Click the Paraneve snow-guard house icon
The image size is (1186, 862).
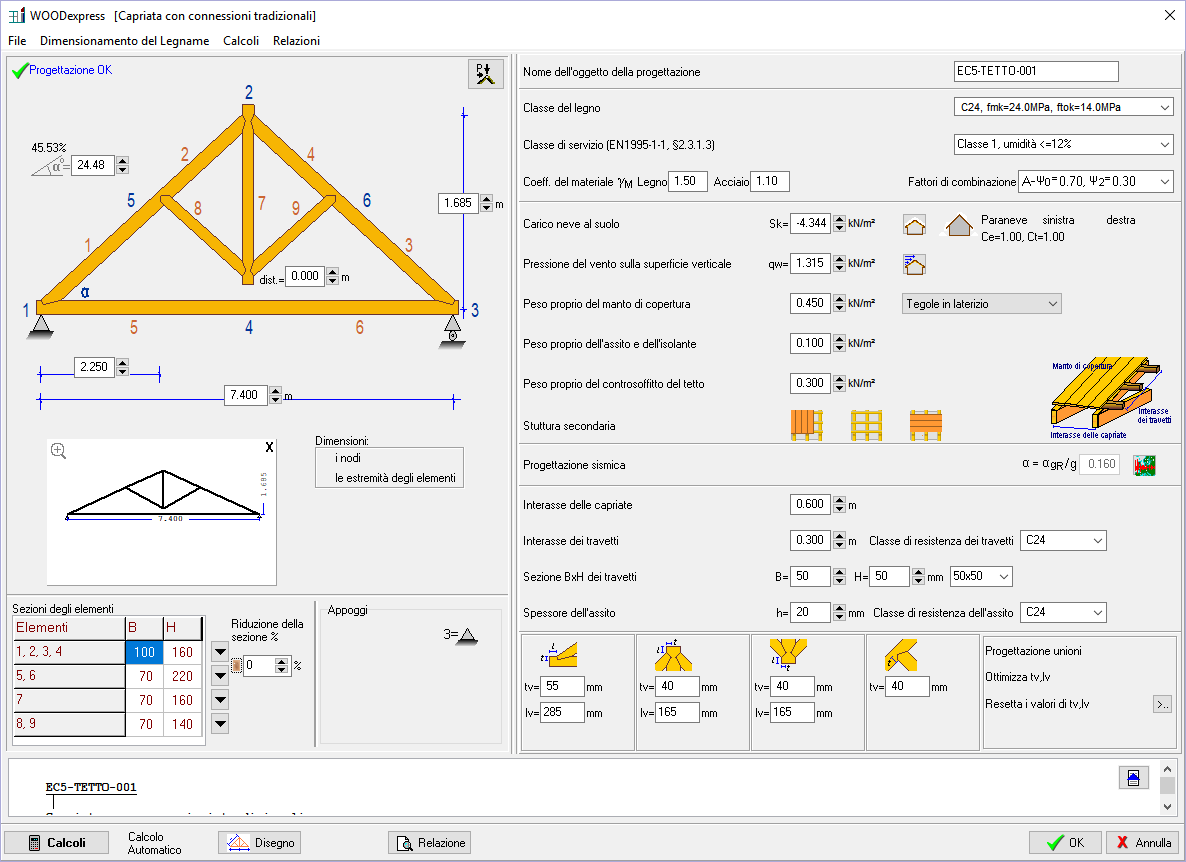point(959,225)
